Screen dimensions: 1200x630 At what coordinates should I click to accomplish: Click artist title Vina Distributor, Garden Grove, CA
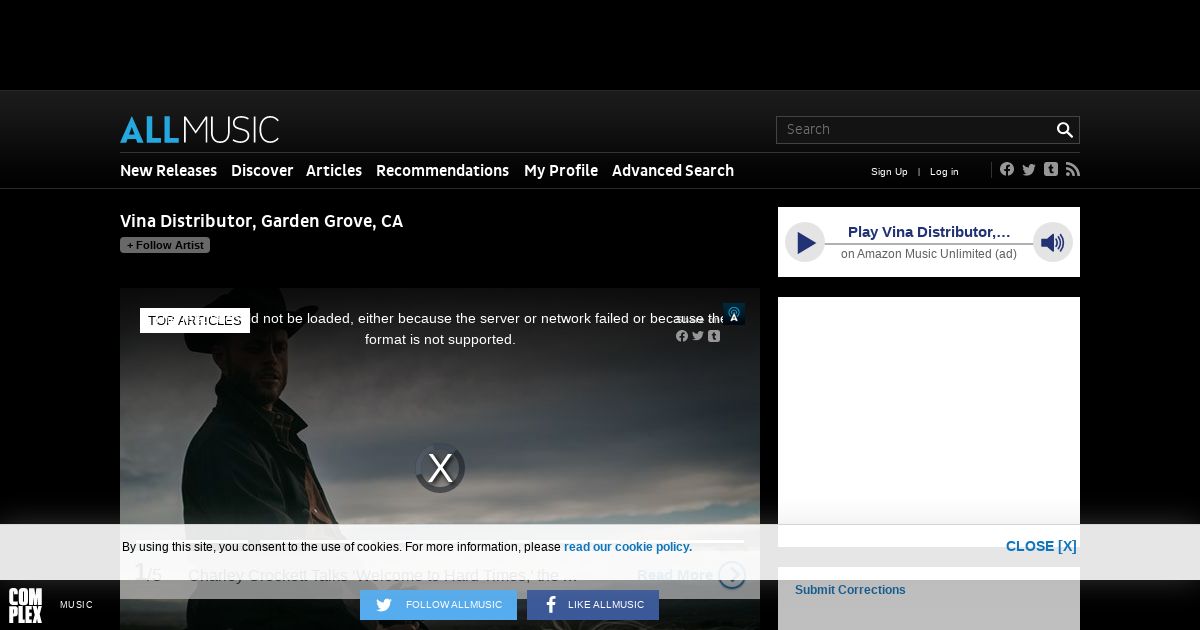pos(261,221)
